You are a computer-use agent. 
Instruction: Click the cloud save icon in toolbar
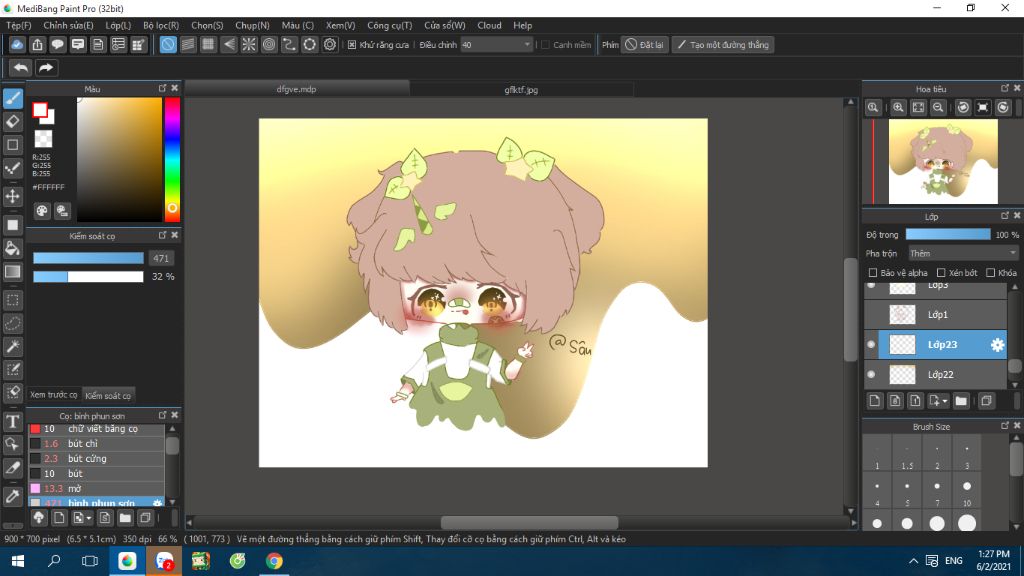pos(17,44)
